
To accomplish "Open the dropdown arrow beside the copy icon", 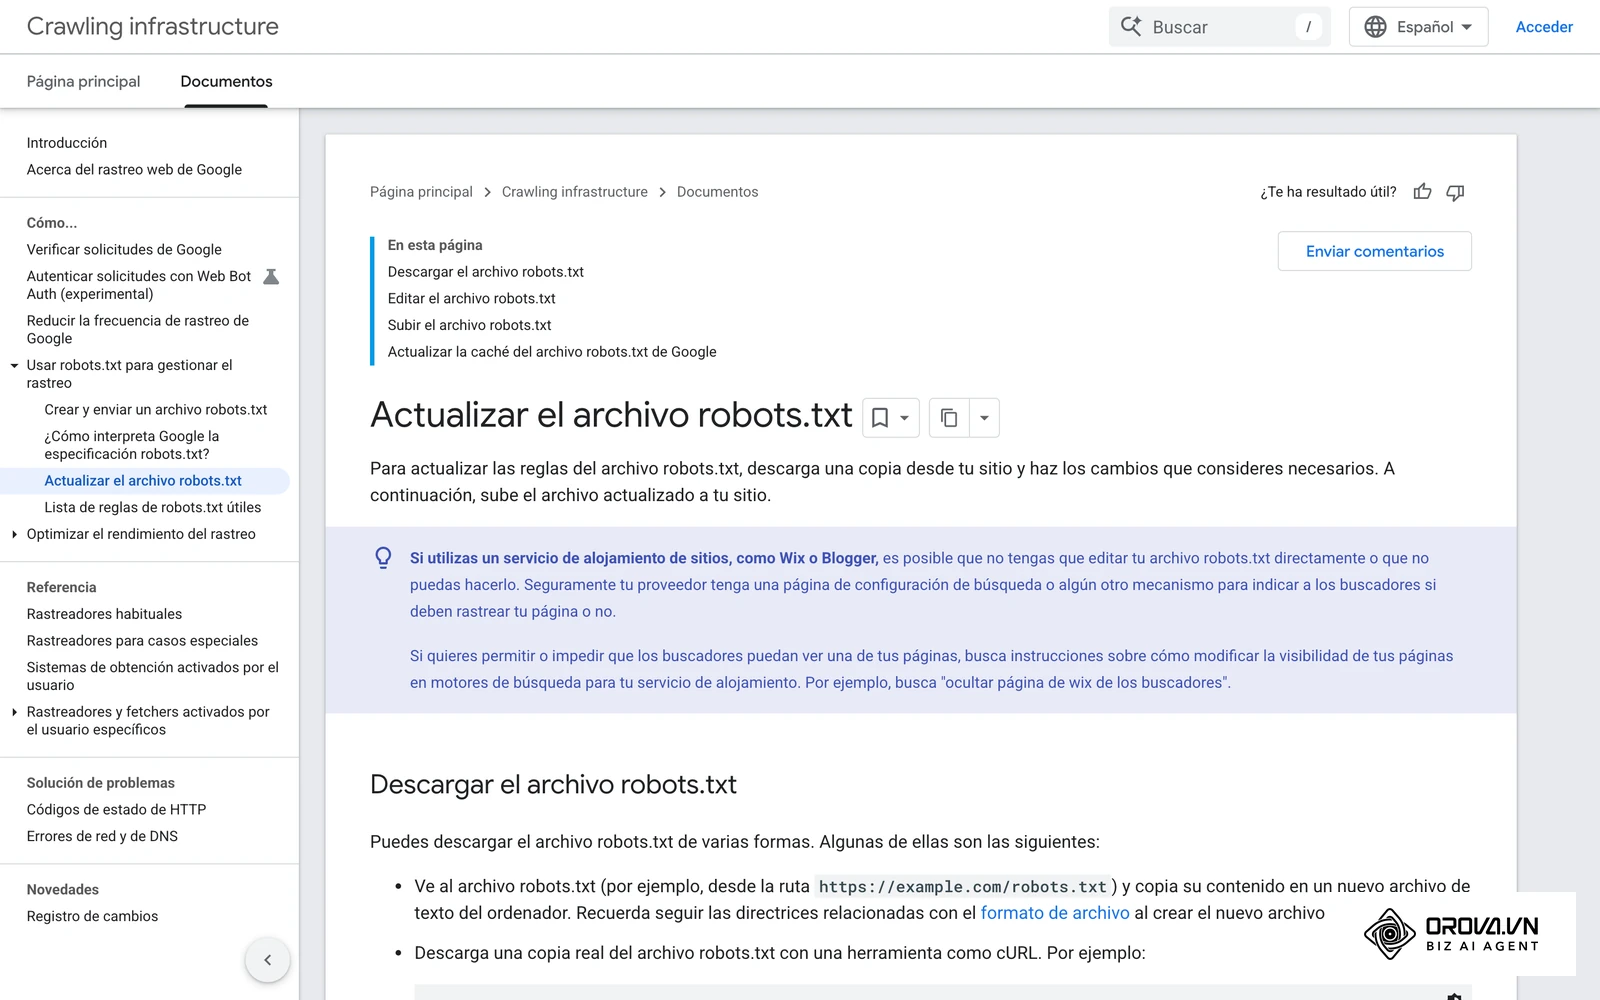I will click(x=984, y=418).
